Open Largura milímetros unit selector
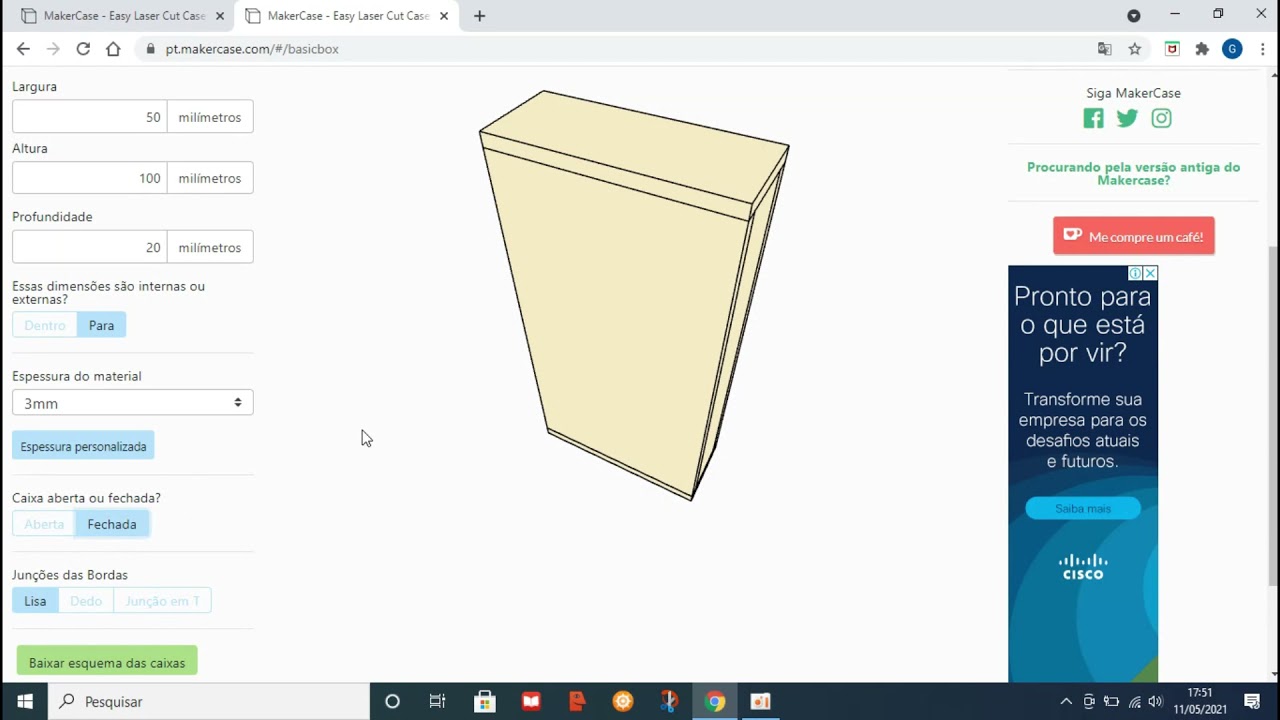1280x720 pixels. click(x=210, y=117)
